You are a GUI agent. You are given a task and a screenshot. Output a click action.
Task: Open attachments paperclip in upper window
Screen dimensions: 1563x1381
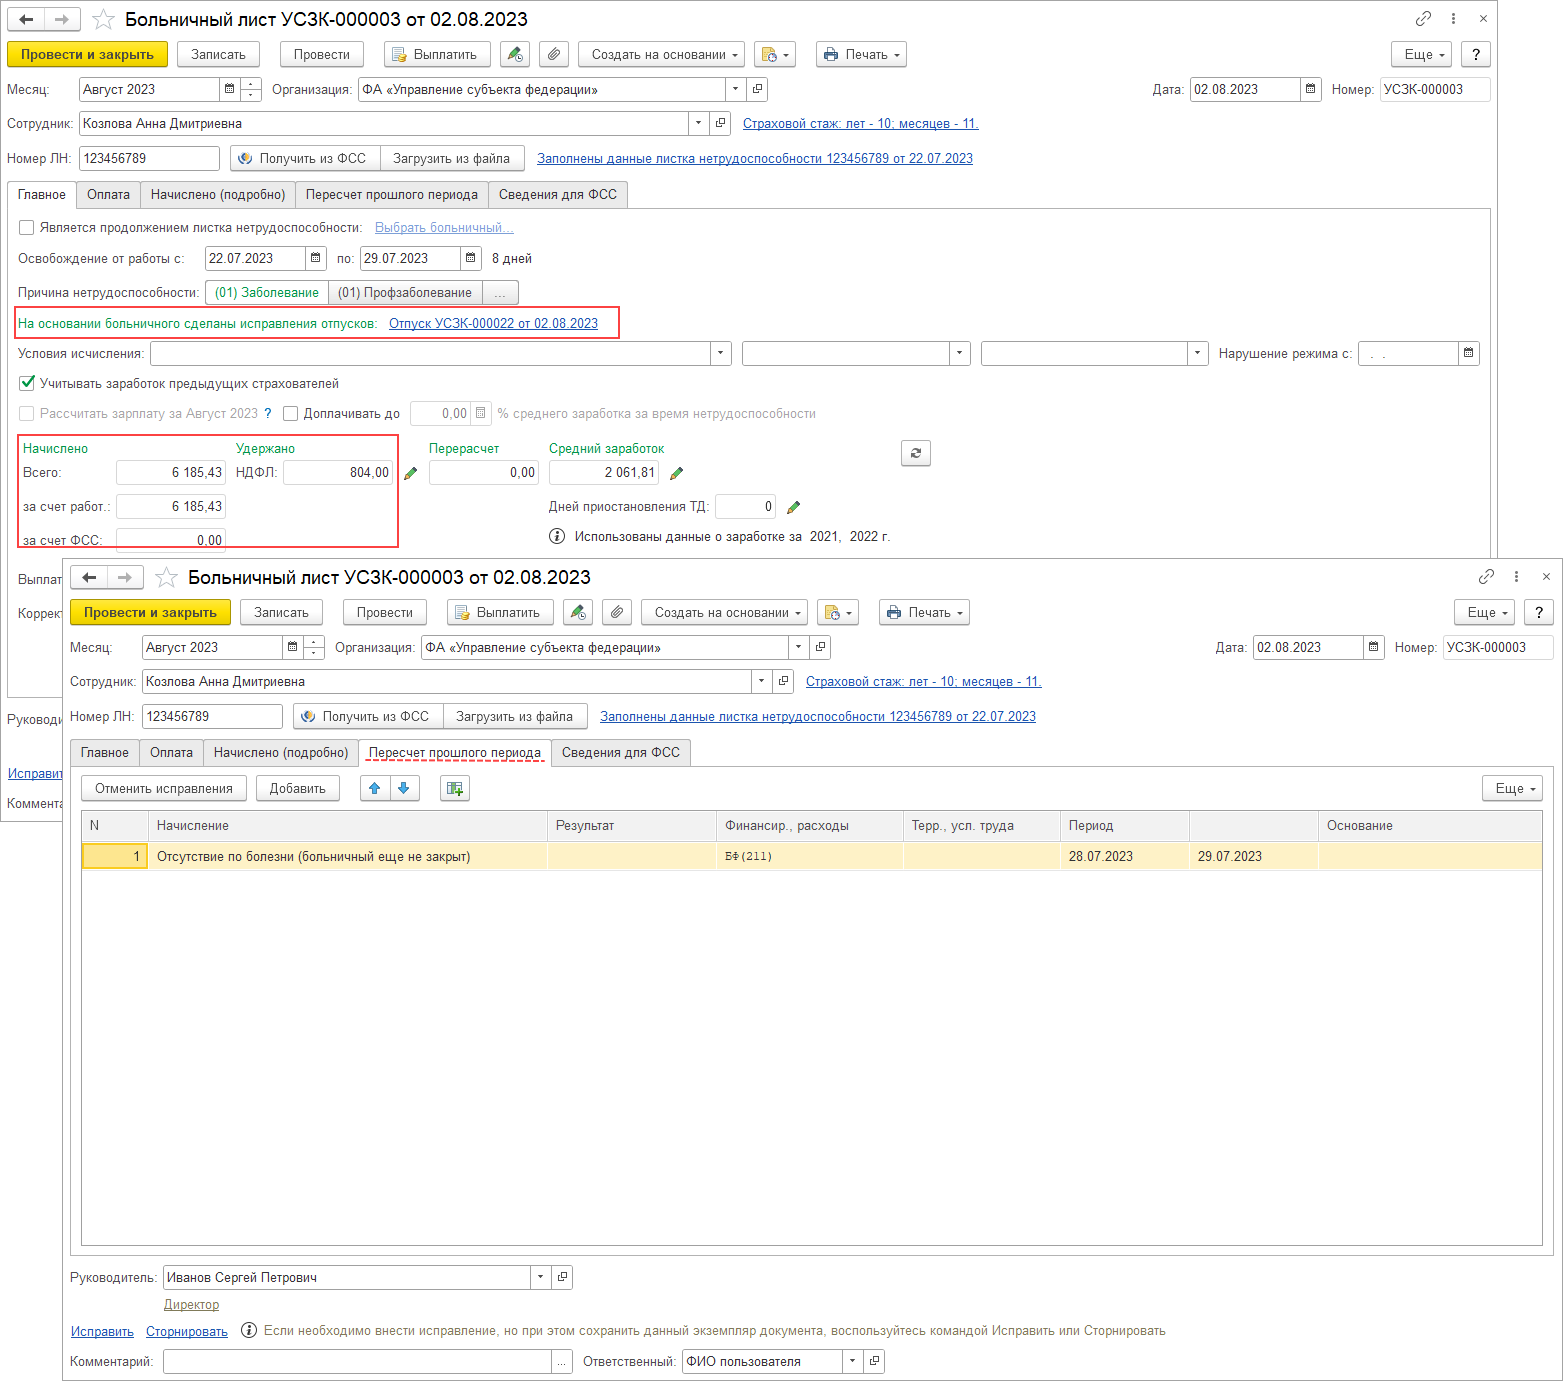[x=554, y=54]
